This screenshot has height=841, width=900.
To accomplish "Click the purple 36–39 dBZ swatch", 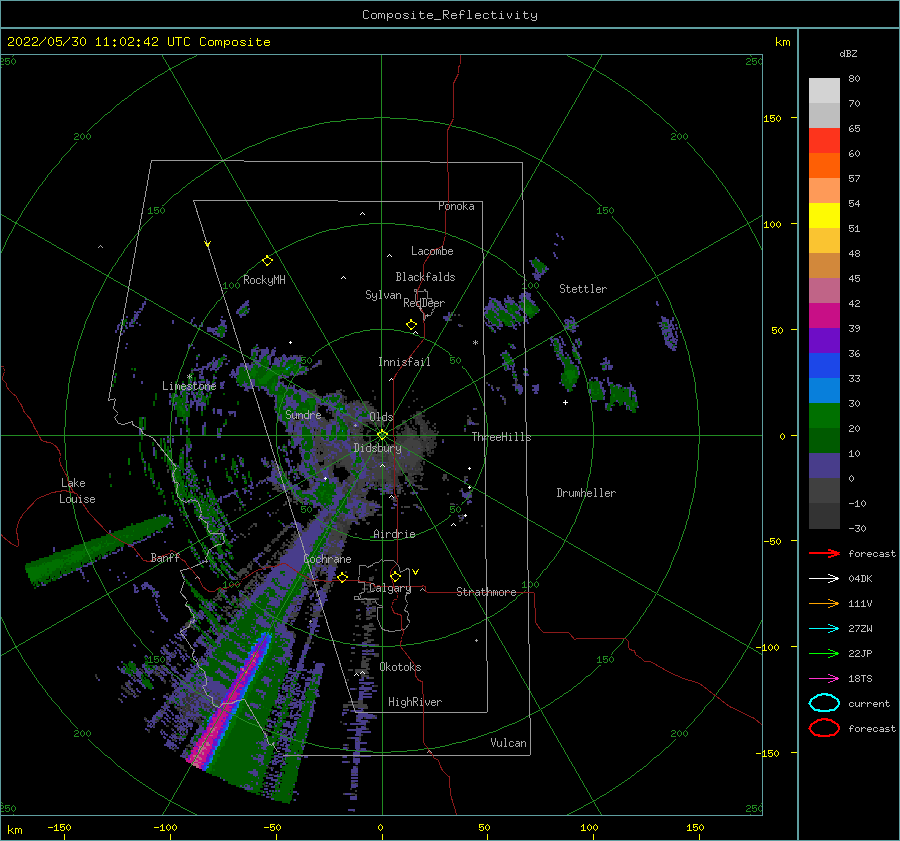I will click(x=824, y=341).
